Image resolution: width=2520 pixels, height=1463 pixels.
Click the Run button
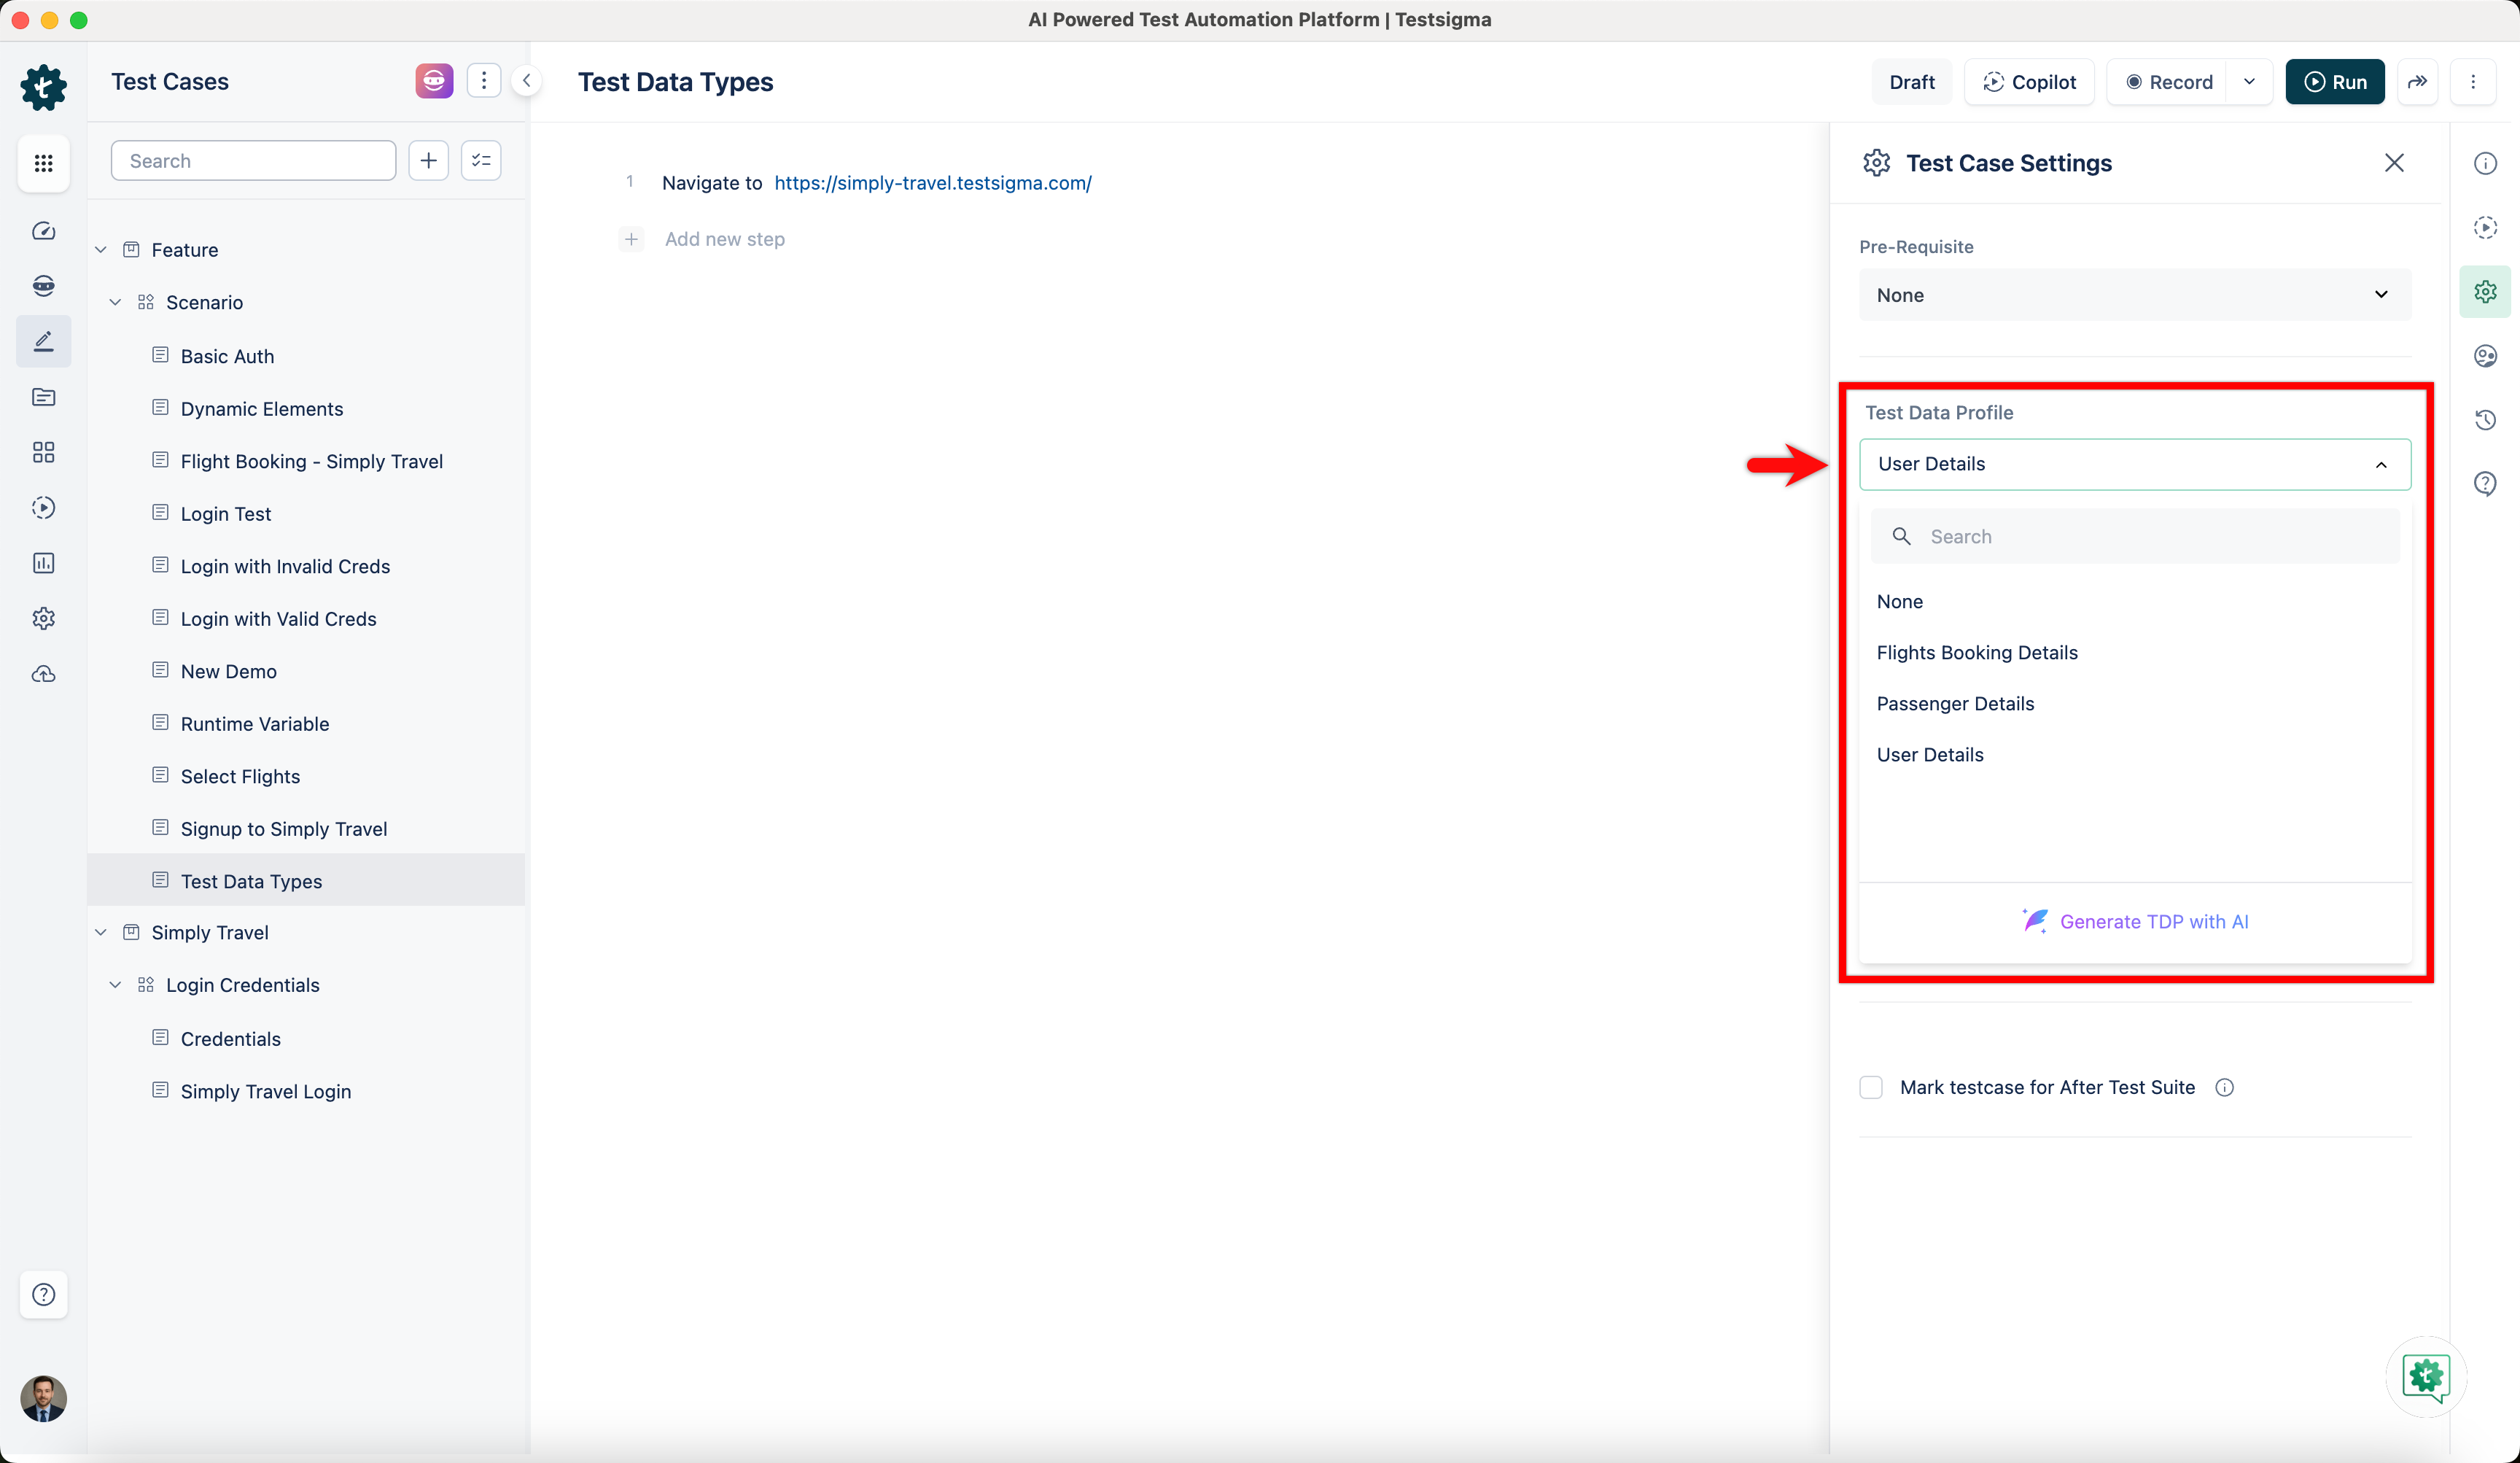tap(2335, 82)
